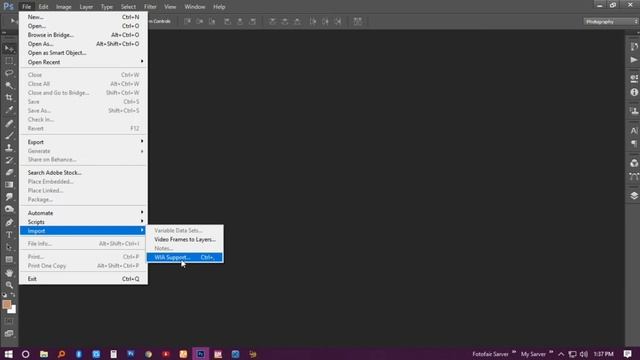Open the notification center icon
Image resolution: width=640 pixels, height=360 pixels.
pyautogui.click(x=628, y=354)
